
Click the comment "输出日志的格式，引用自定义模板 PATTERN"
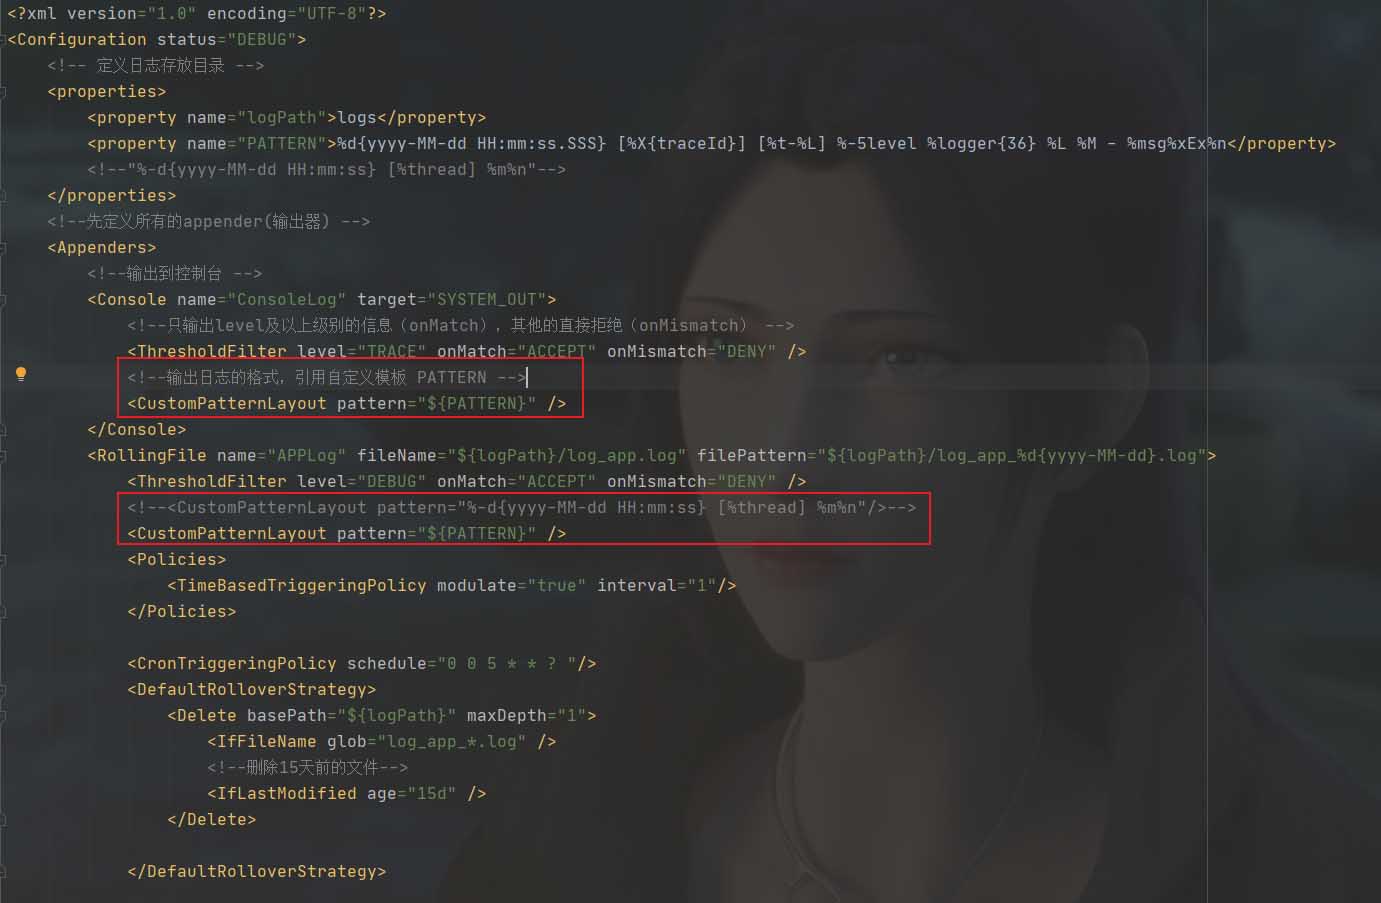pyautogui.click(x=326, y=377)
